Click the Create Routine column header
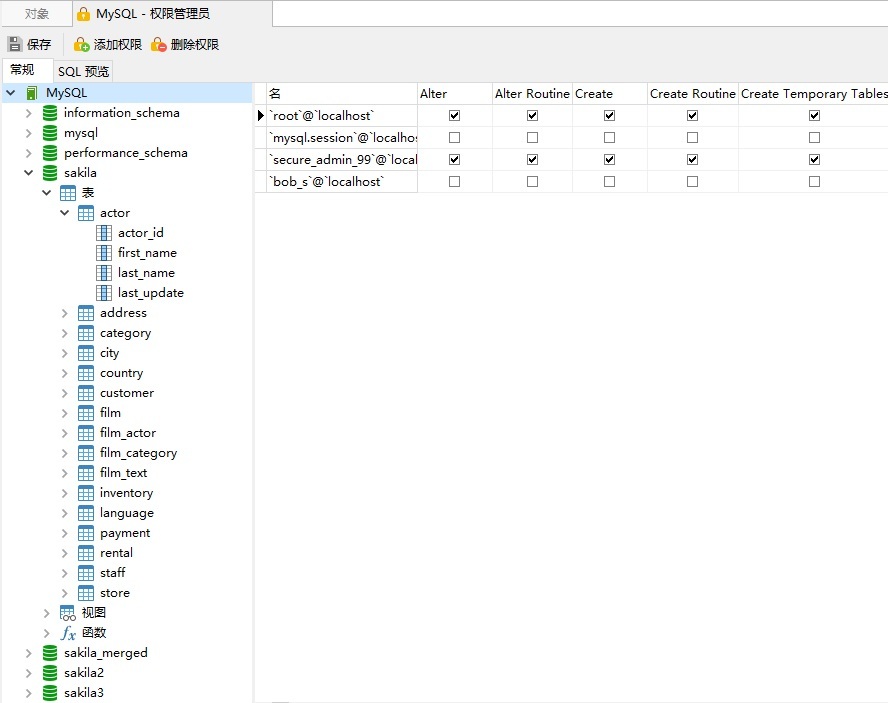 (693, 94)
